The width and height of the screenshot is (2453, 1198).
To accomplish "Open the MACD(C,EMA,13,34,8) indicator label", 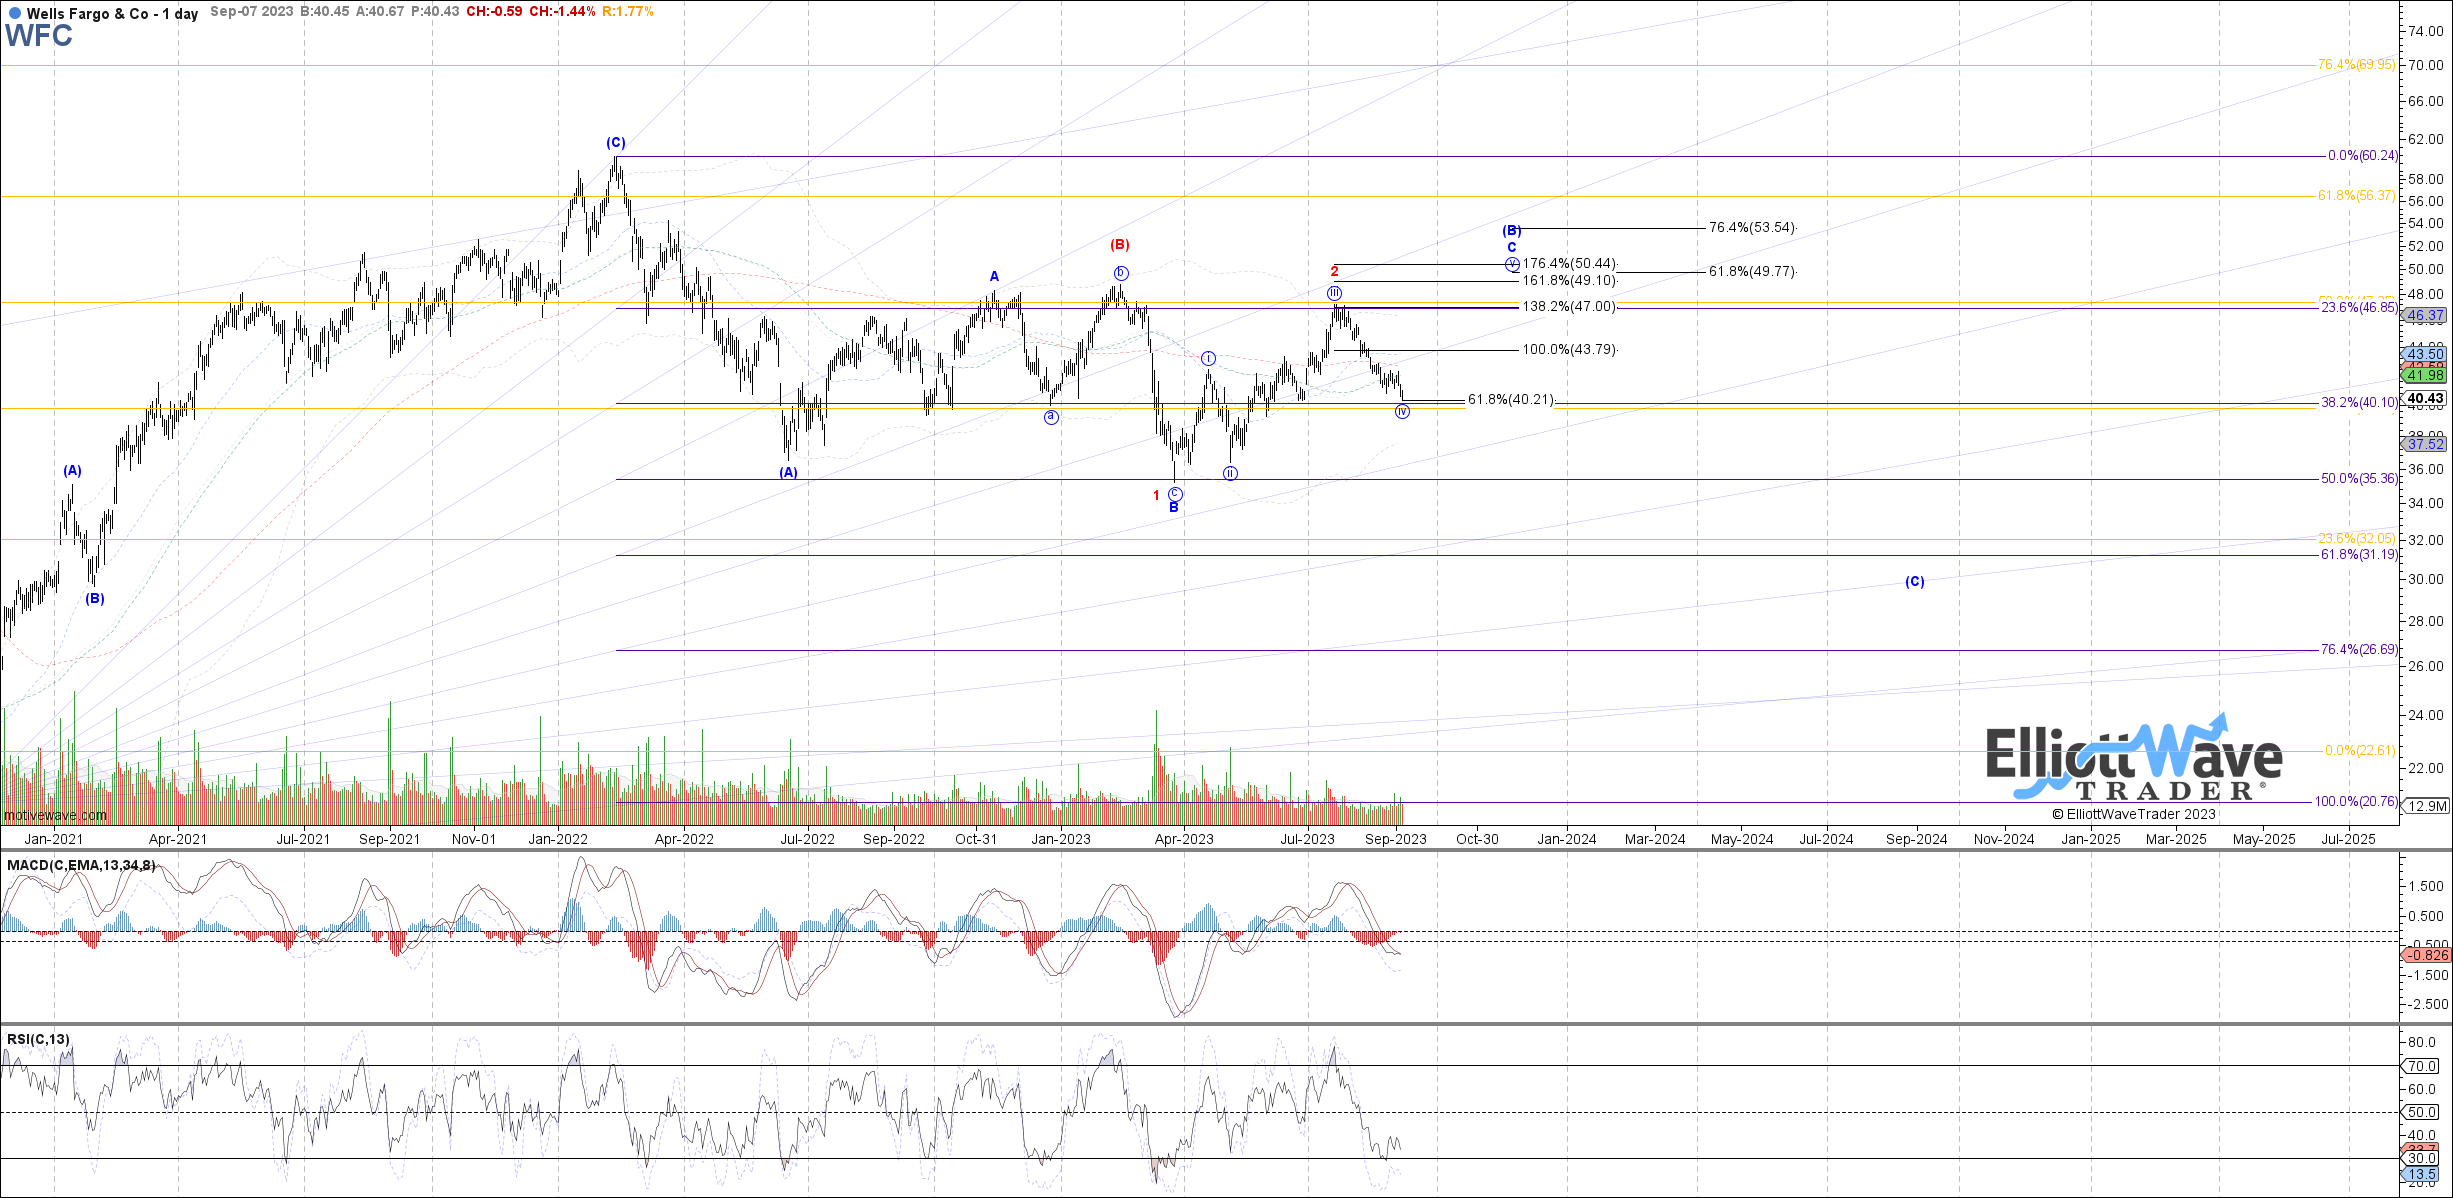I will point(81,865).
